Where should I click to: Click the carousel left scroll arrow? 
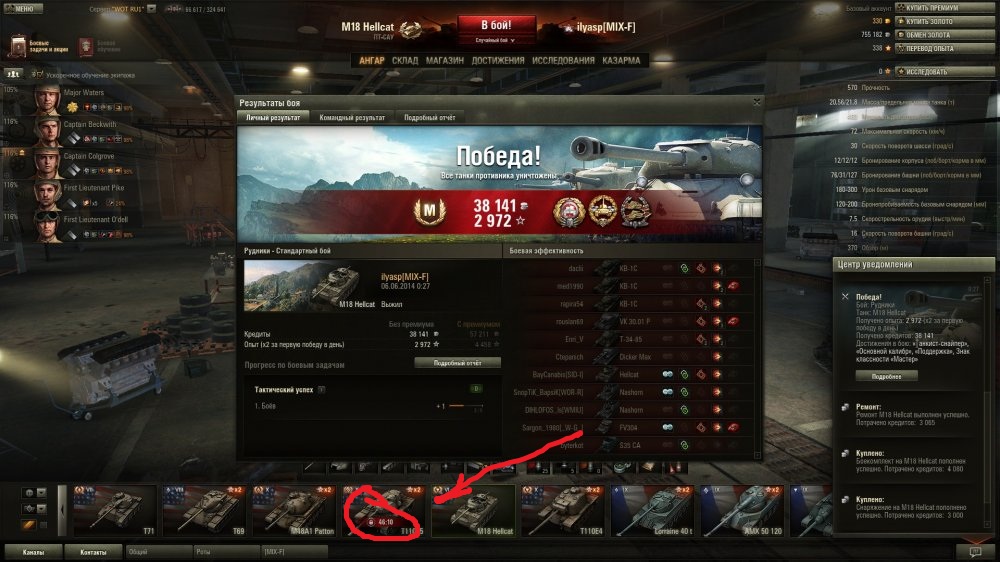(62, 510)
